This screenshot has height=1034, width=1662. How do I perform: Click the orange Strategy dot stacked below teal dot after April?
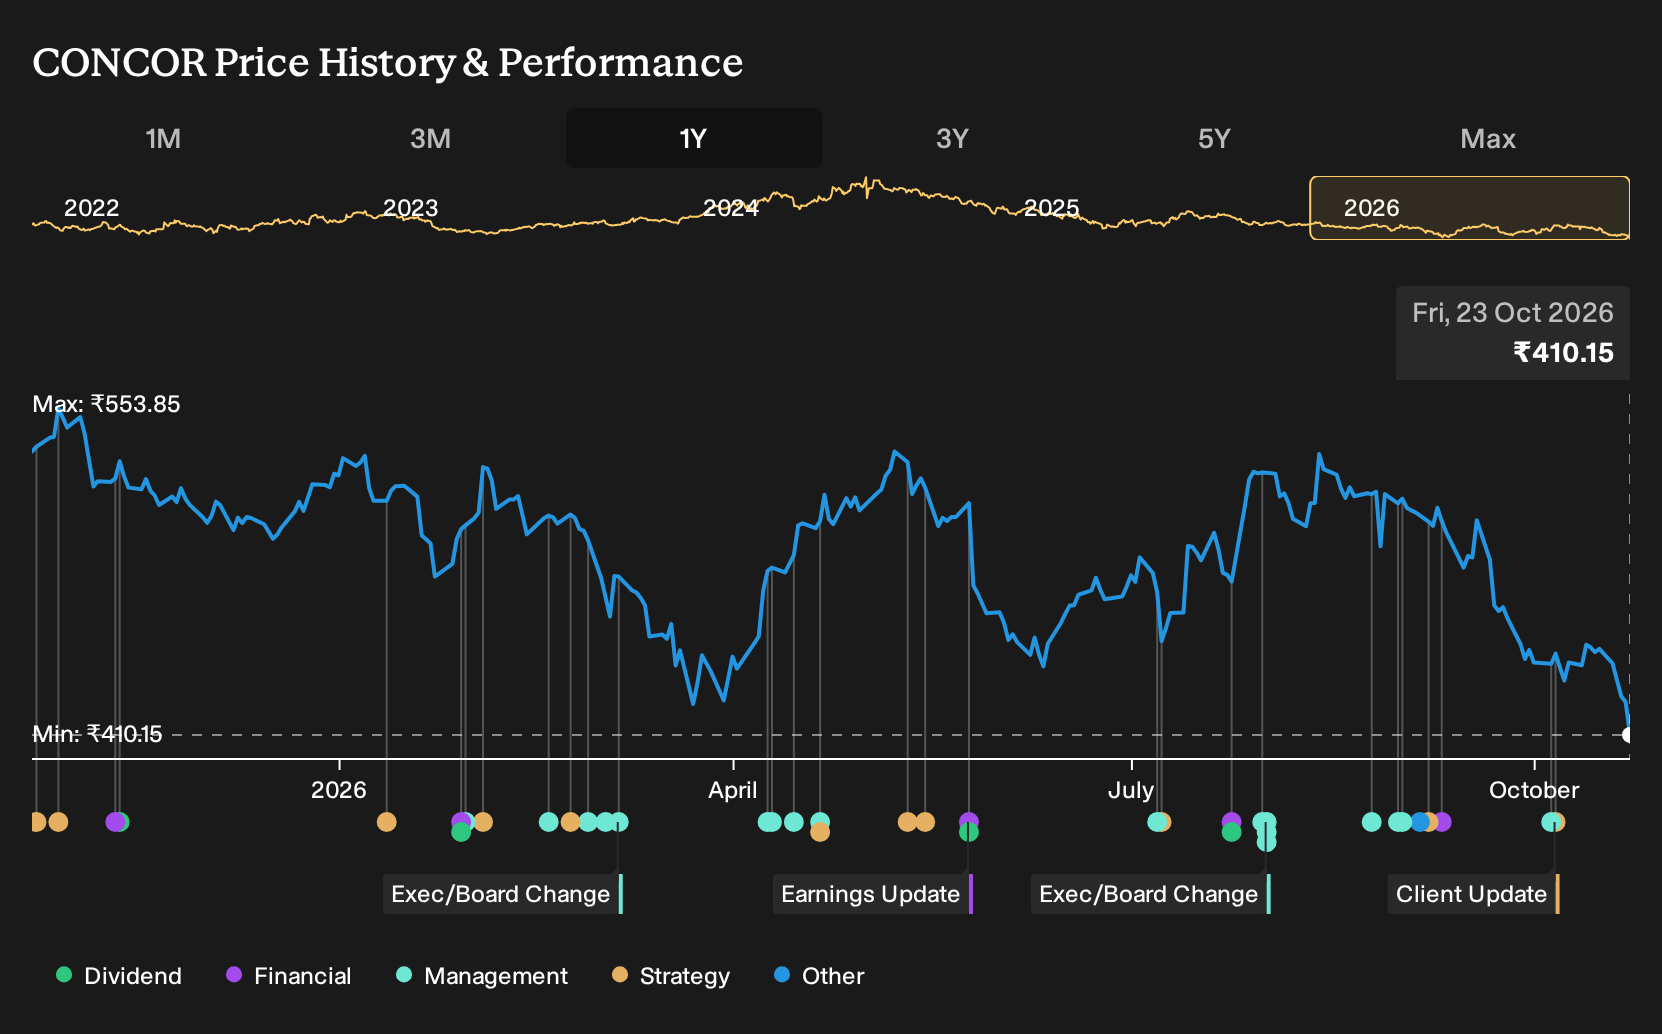819,832
